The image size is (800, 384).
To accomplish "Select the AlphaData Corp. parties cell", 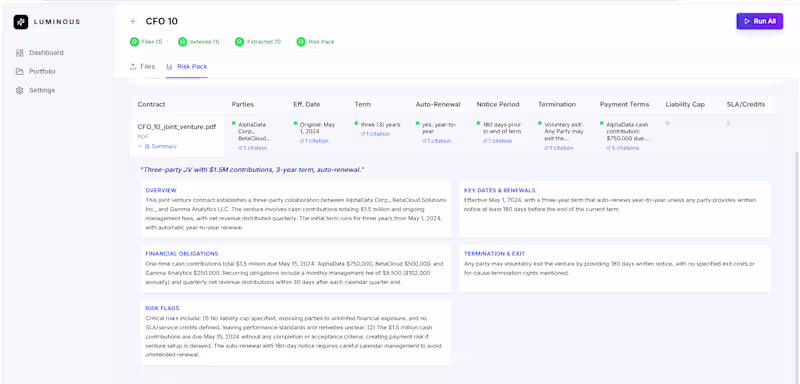I will coord(255,131).
